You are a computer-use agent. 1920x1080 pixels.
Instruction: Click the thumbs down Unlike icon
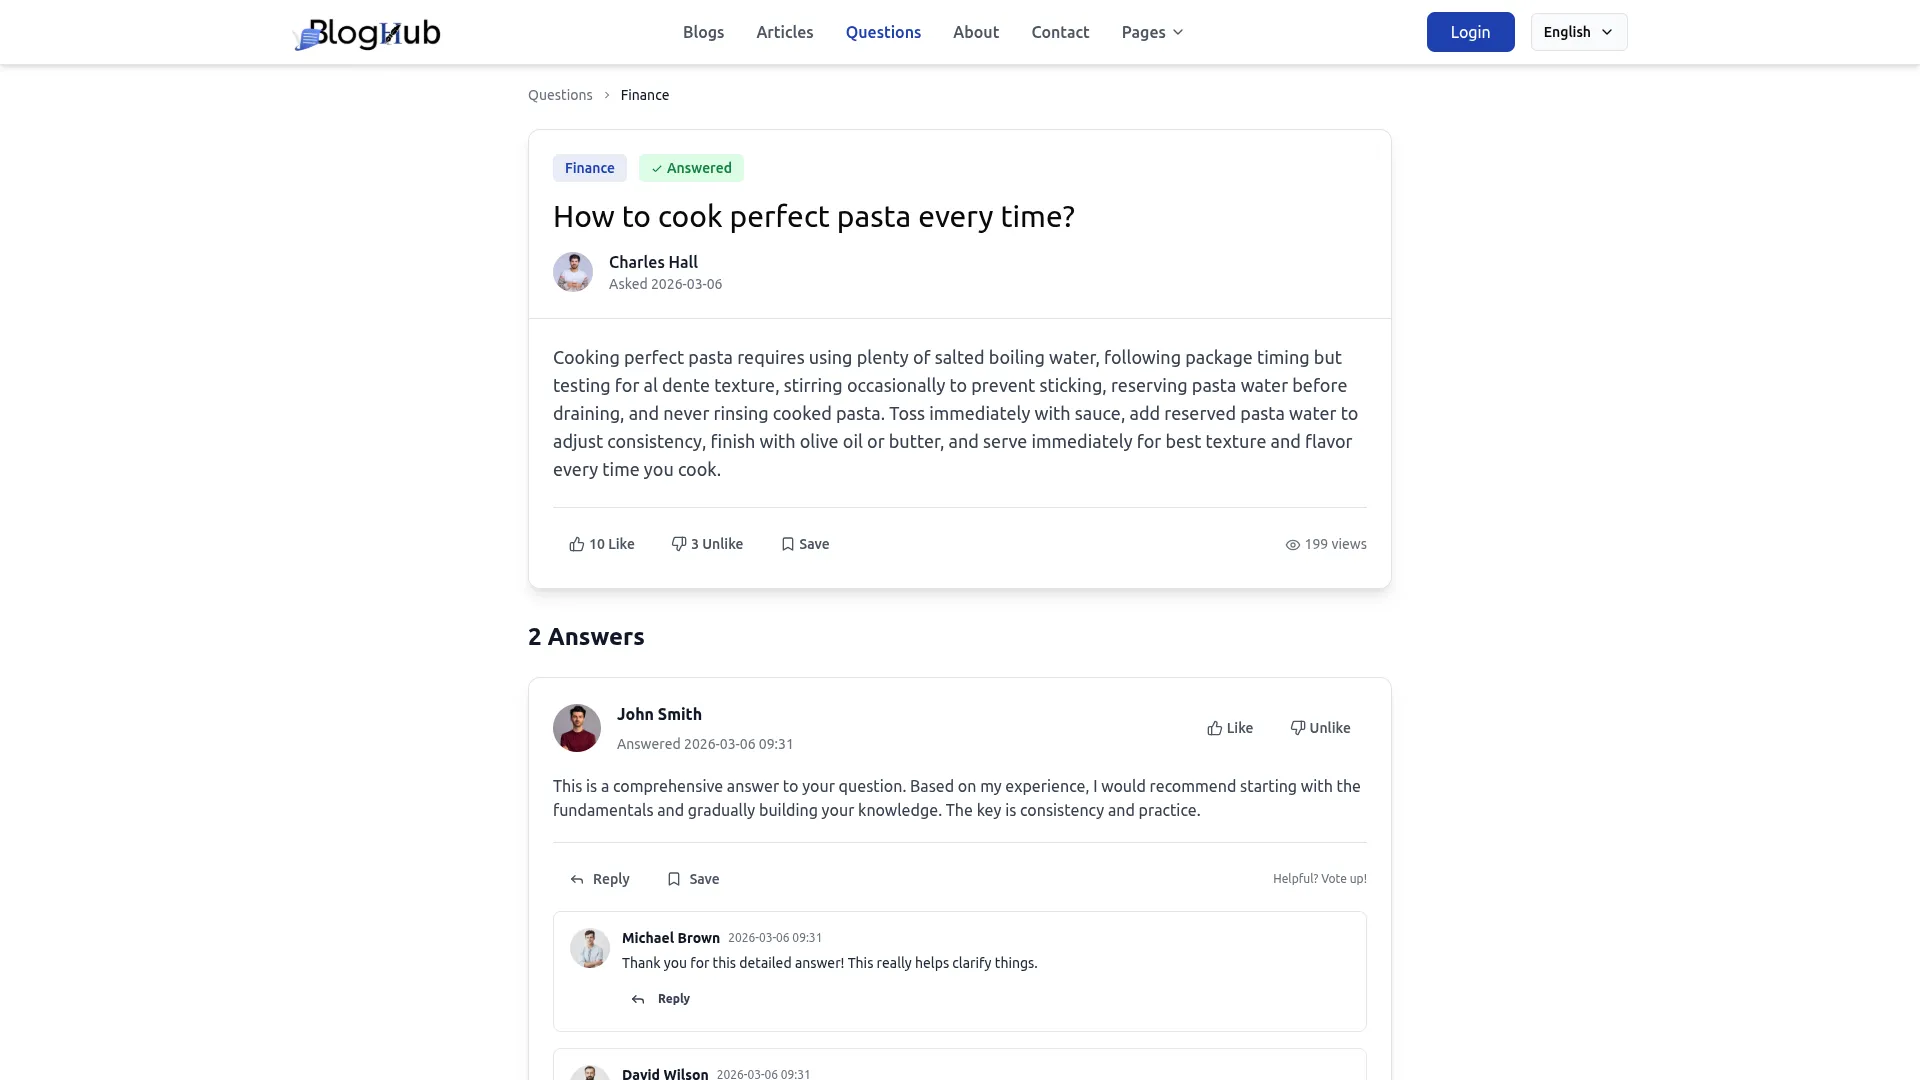click(x=677, y=543)
